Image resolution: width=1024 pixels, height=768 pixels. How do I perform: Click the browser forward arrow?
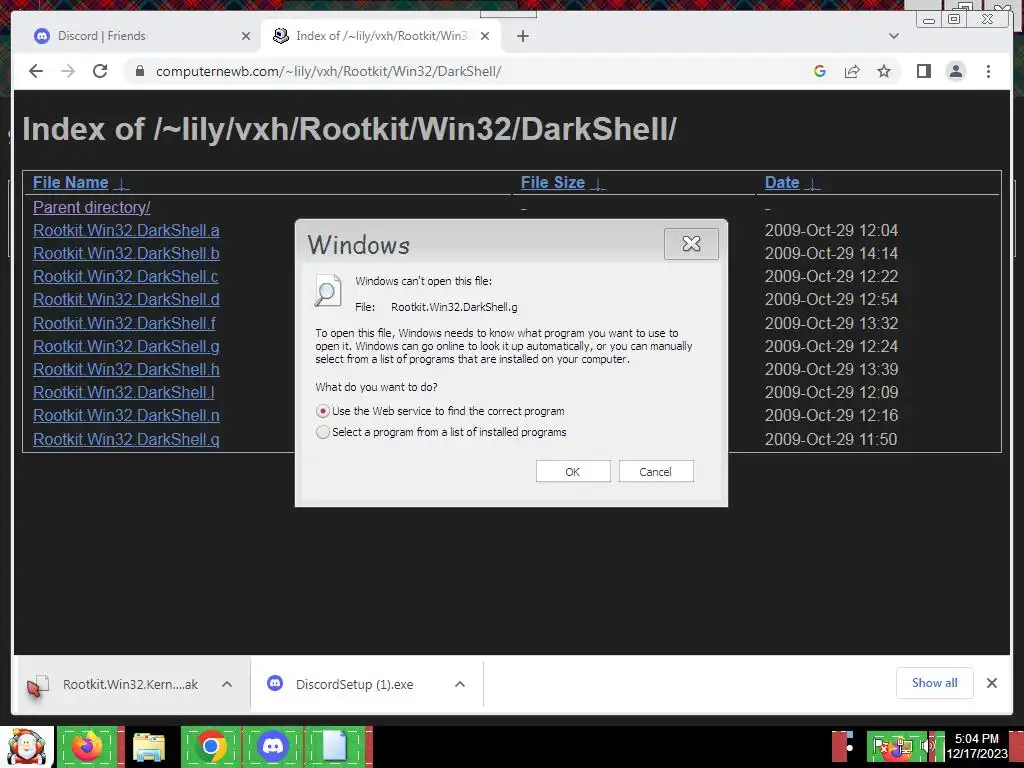[68, 71]
